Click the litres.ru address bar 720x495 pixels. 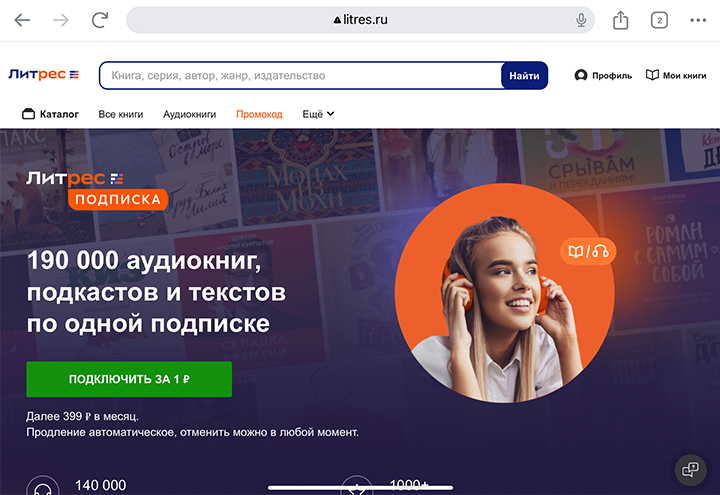click(x=360, y=20)
